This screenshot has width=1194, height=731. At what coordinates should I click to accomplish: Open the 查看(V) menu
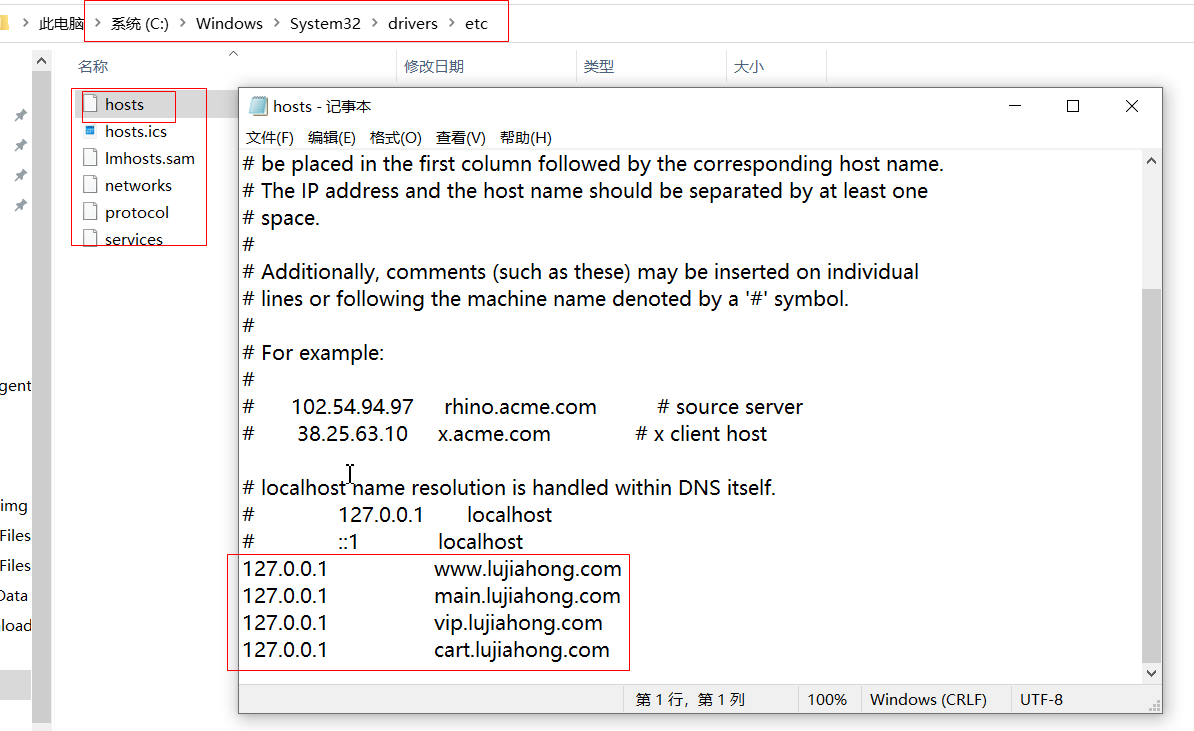click(461, 138)
